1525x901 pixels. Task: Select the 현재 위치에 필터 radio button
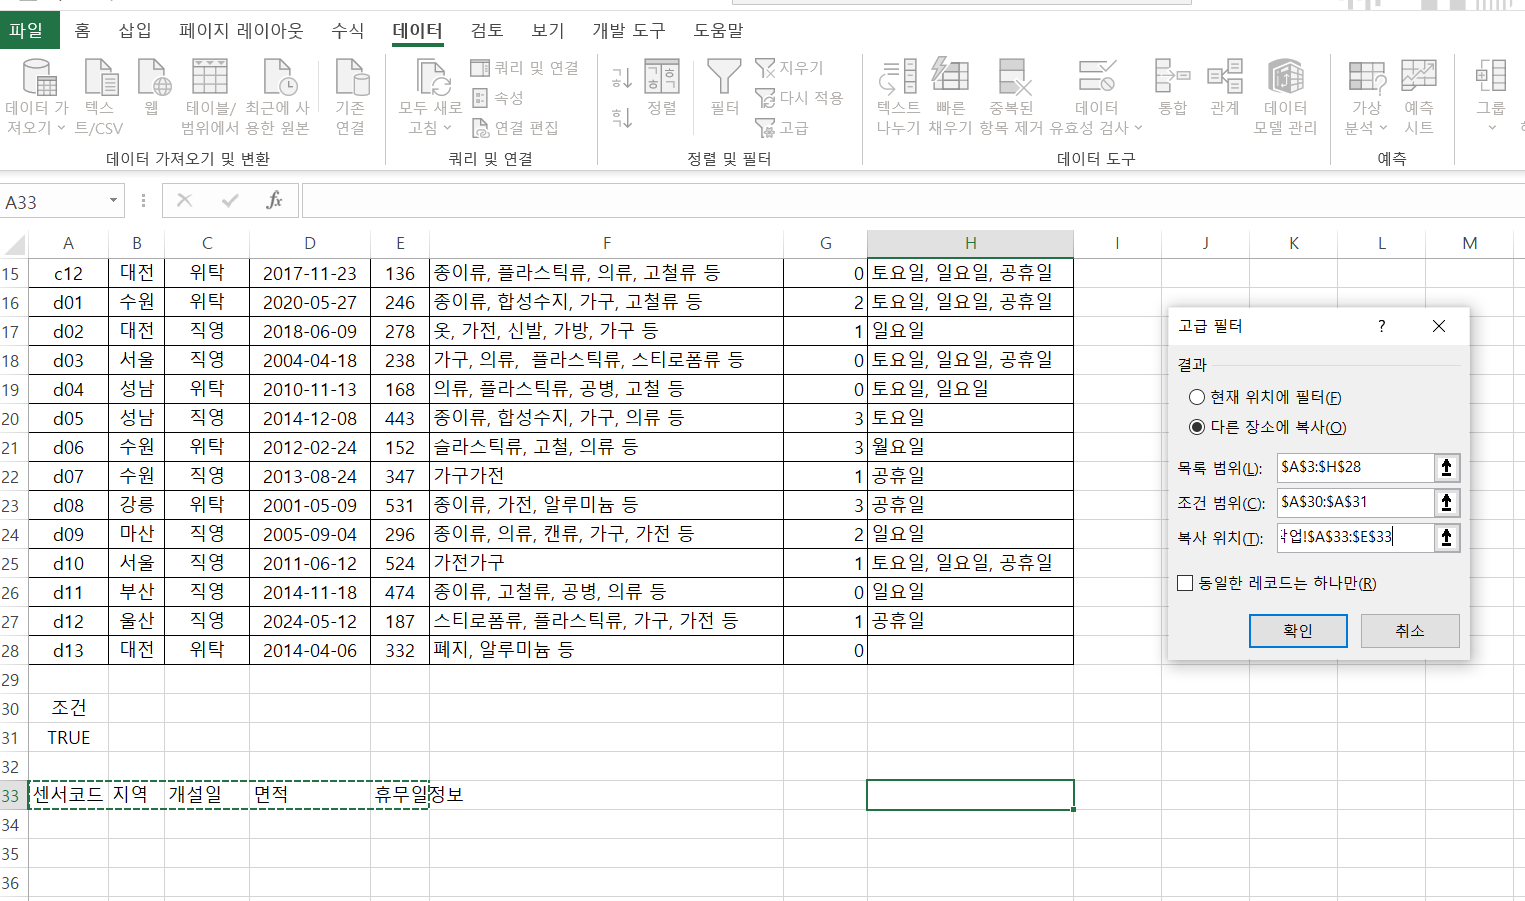click(1196, 397)
